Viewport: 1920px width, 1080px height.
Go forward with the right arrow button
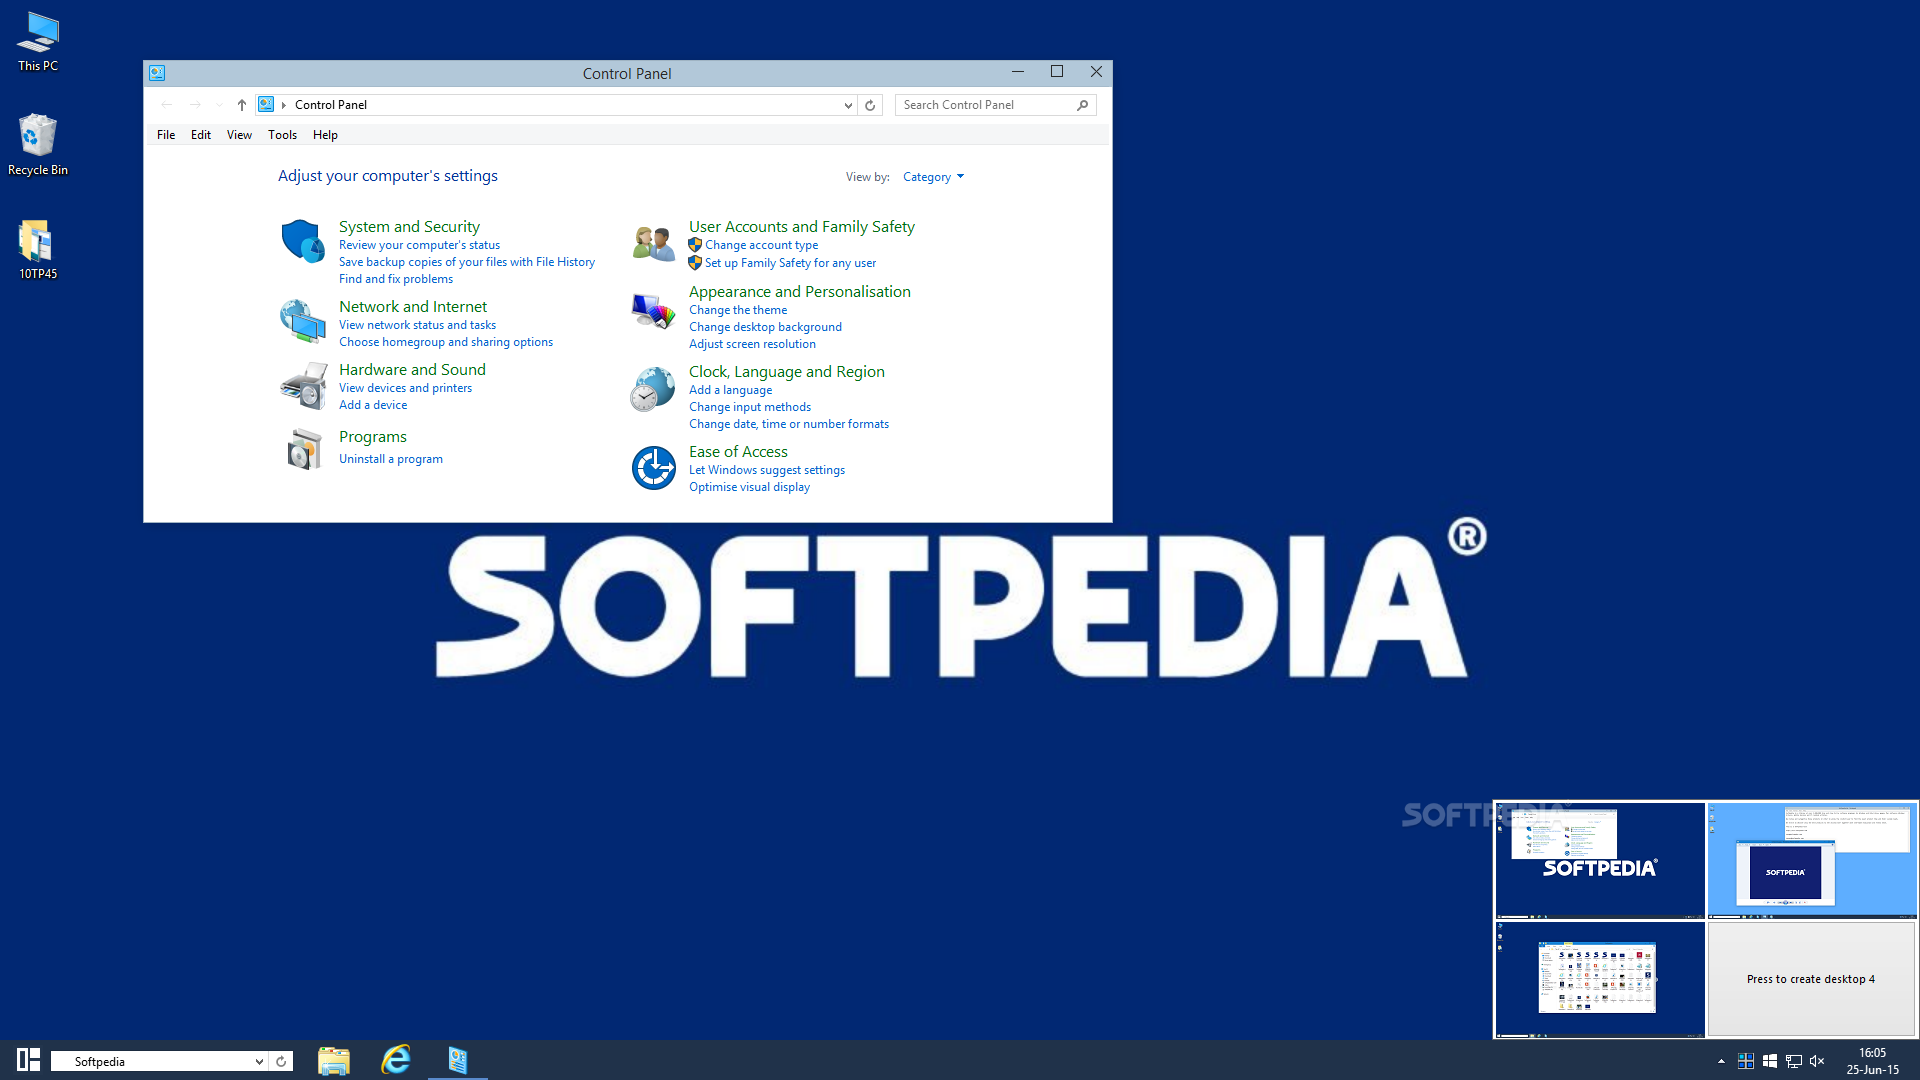pyautogui.click(x=195, y=105)
